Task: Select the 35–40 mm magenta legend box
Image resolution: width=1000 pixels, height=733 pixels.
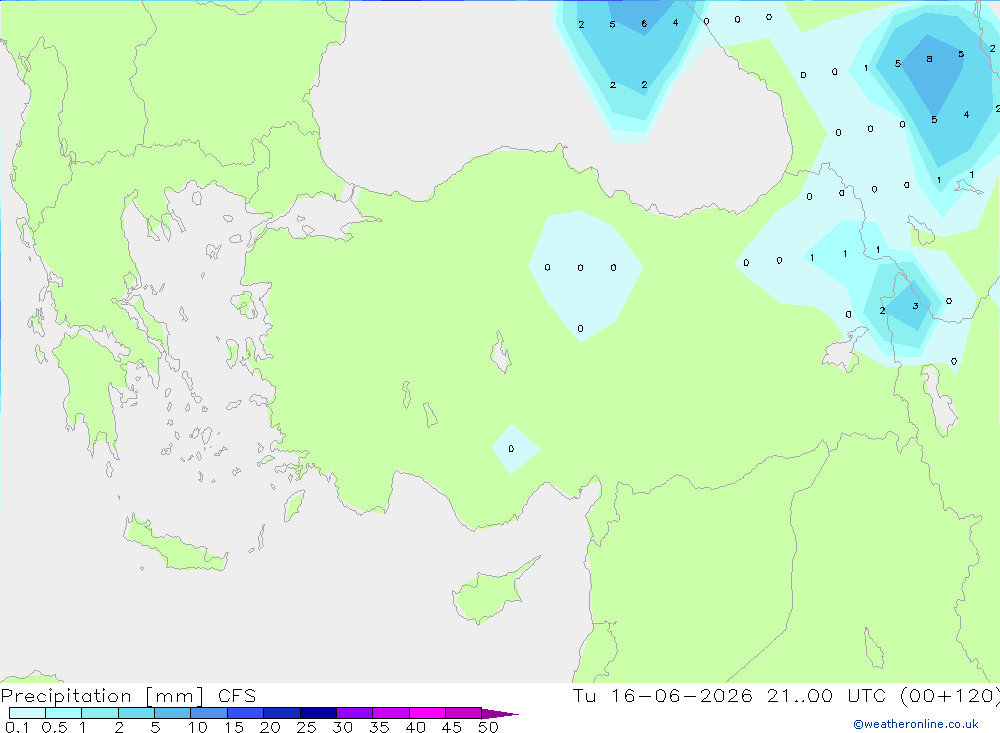Action: (391, 713)
